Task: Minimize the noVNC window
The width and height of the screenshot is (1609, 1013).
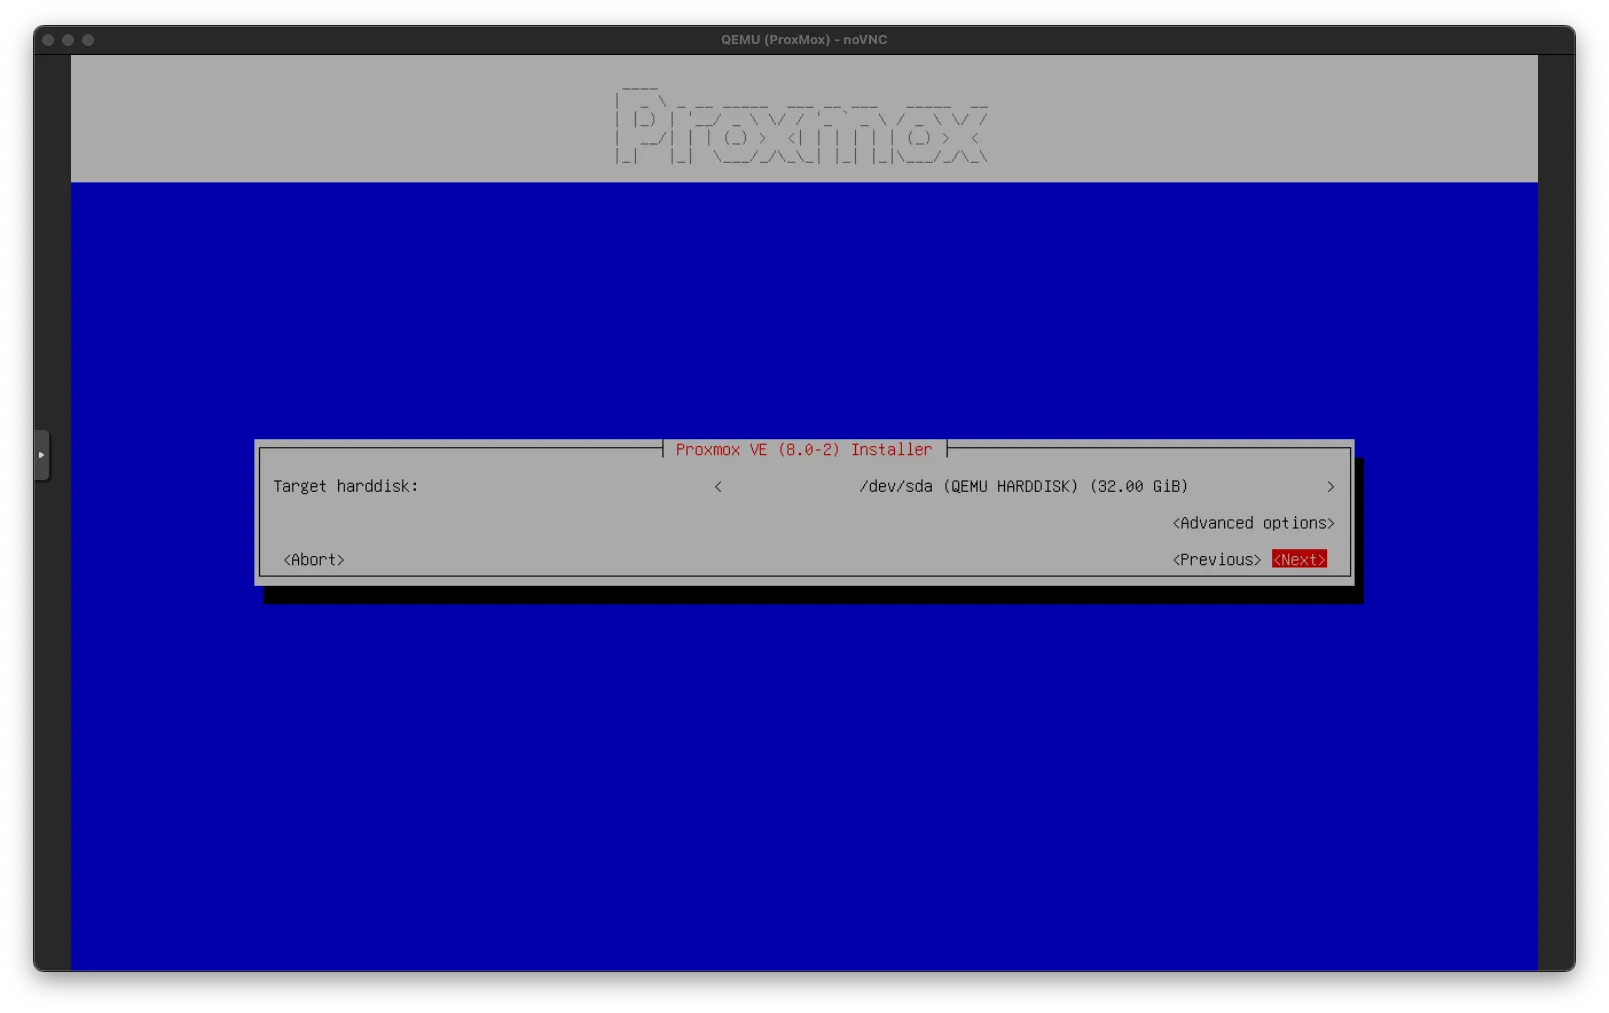Action: click(x=68, y=40)
